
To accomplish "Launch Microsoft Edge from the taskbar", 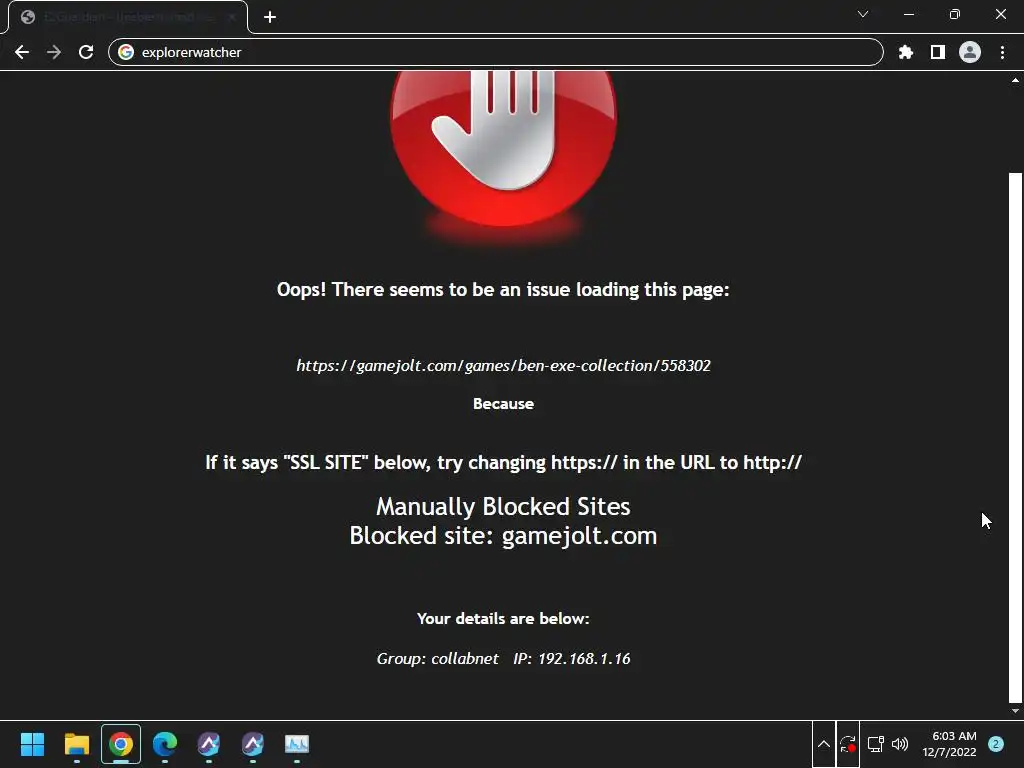I will point(165,744).
